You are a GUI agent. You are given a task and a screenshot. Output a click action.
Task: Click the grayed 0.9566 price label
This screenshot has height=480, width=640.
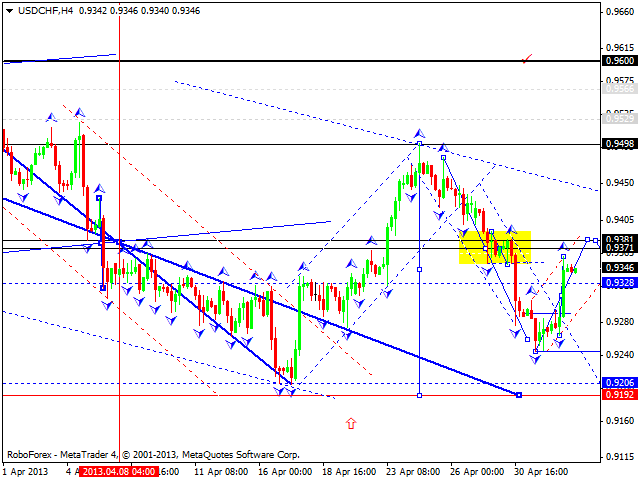[617, 88]
